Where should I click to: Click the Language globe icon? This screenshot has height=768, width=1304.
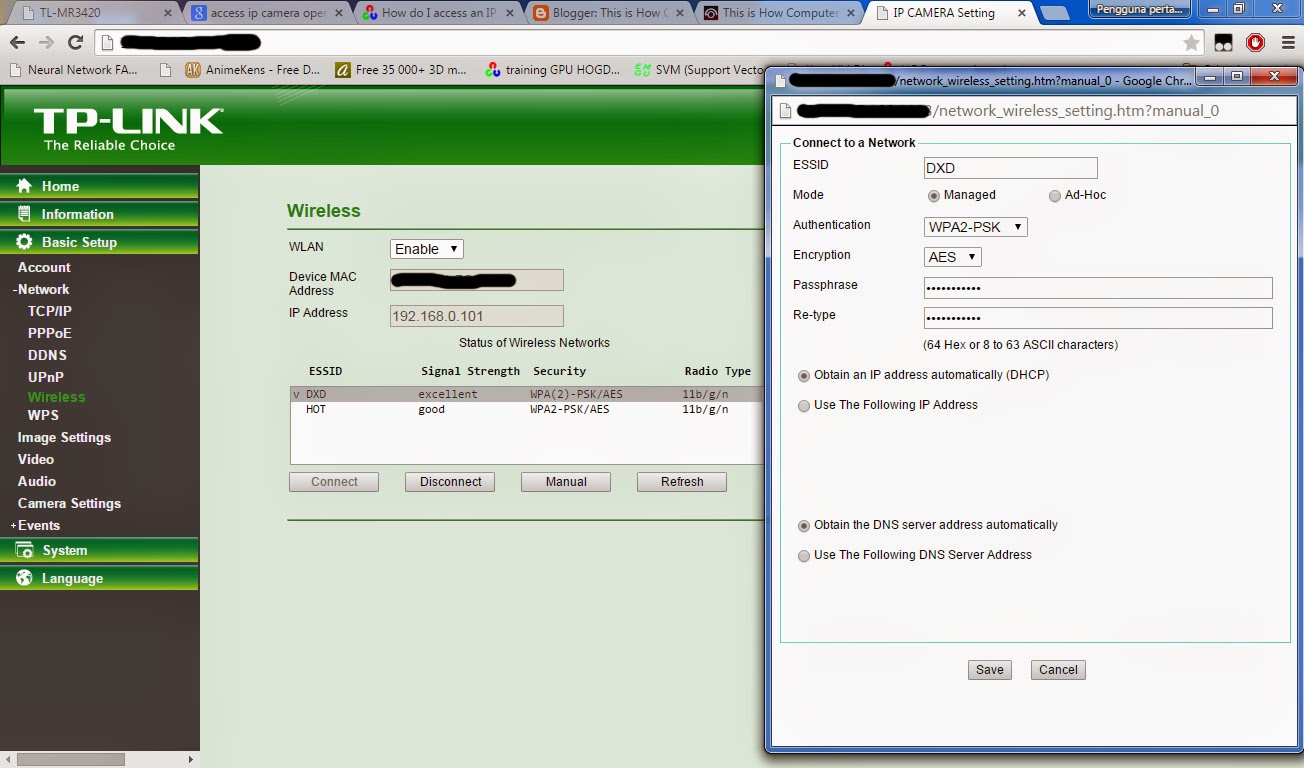(23, 578)
